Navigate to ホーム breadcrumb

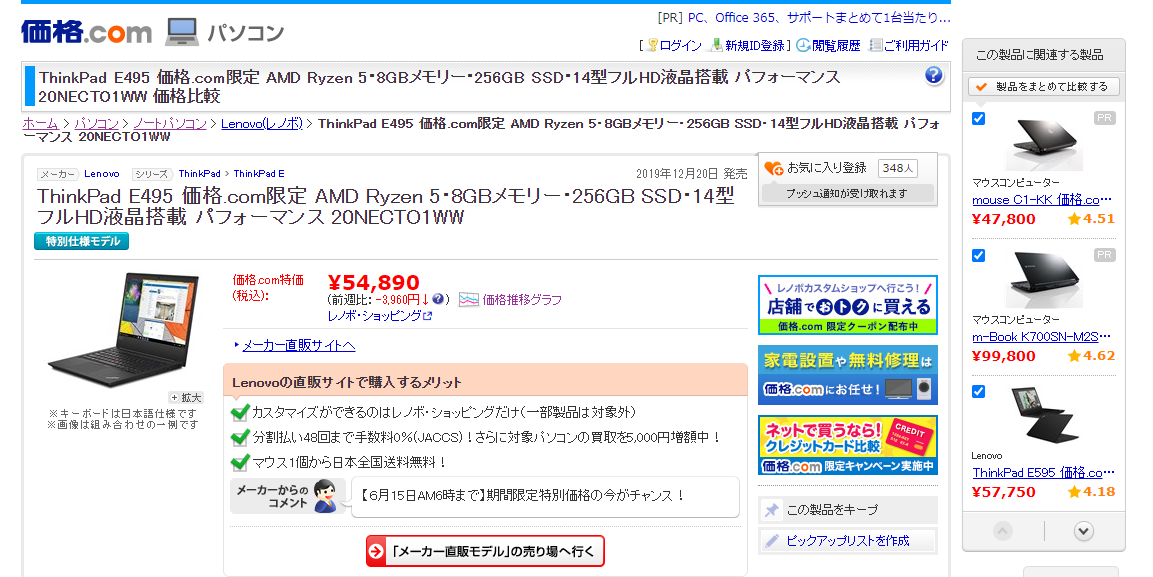(40, 123)
